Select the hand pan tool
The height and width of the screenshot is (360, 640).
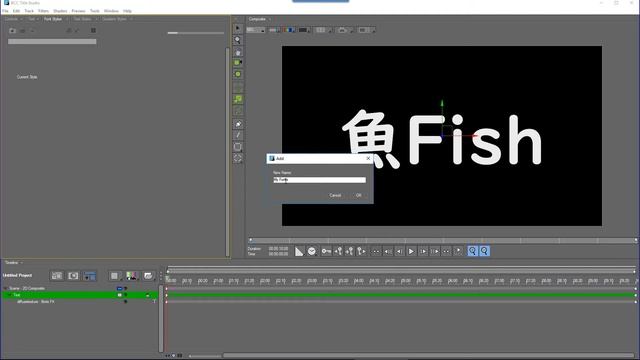(238, 52)
